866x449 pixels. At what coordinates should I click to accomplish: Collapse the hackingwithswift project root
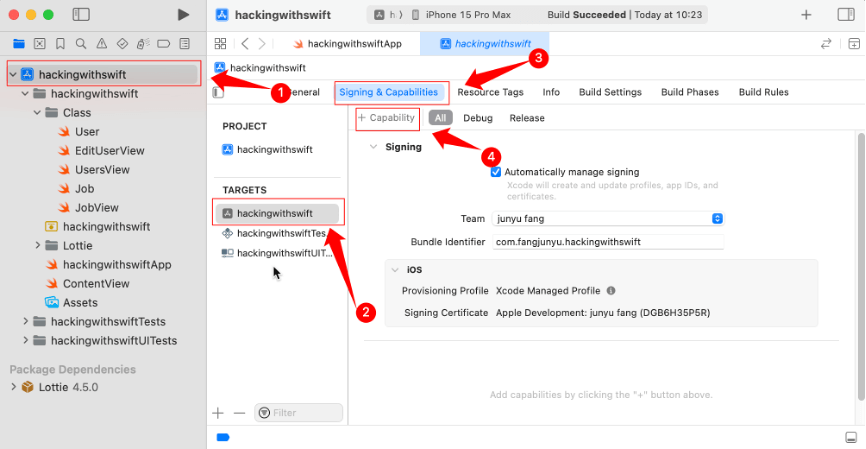[x=13, y=75]
